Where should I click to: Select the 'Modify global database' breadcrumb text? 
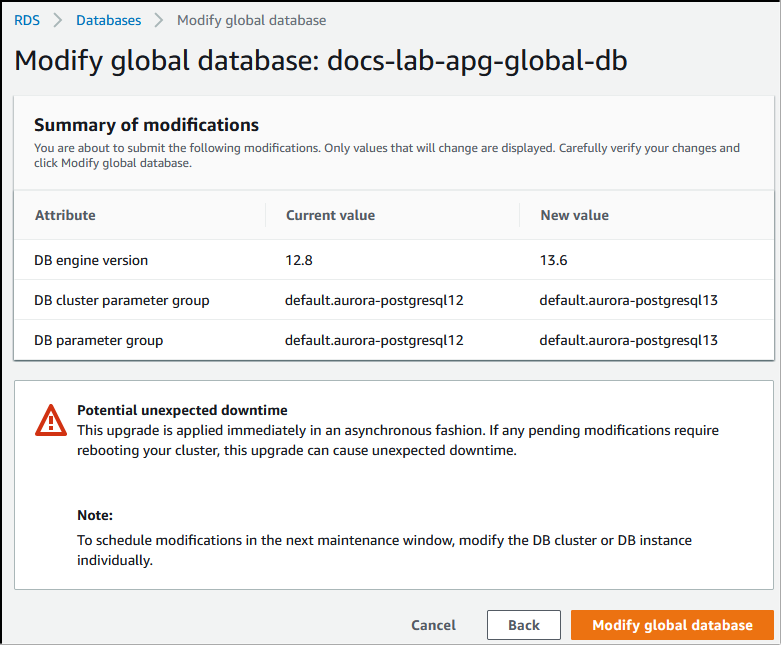pos(251,20)
